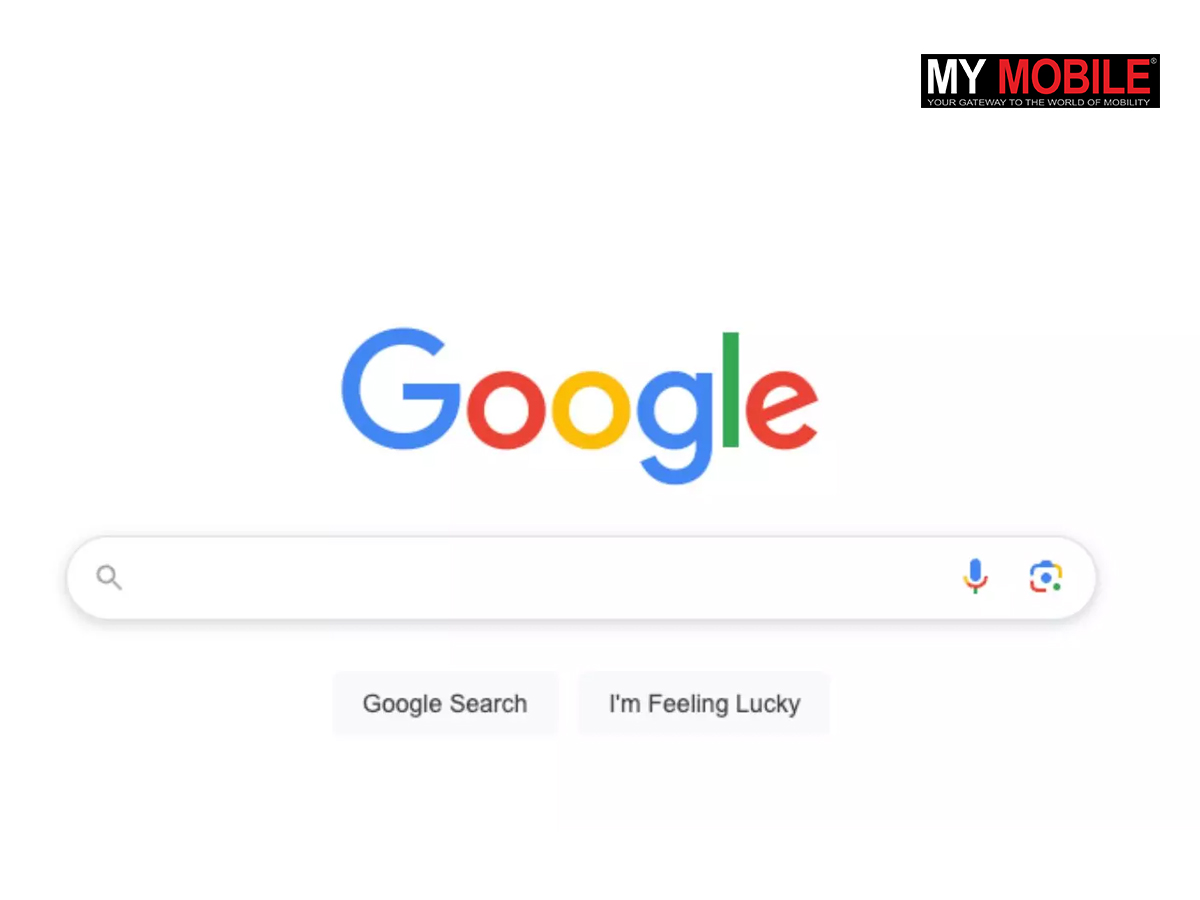1200x900 pixels.
Task: Click the word Search on Google Search button
Action: [x=488, y=704]
